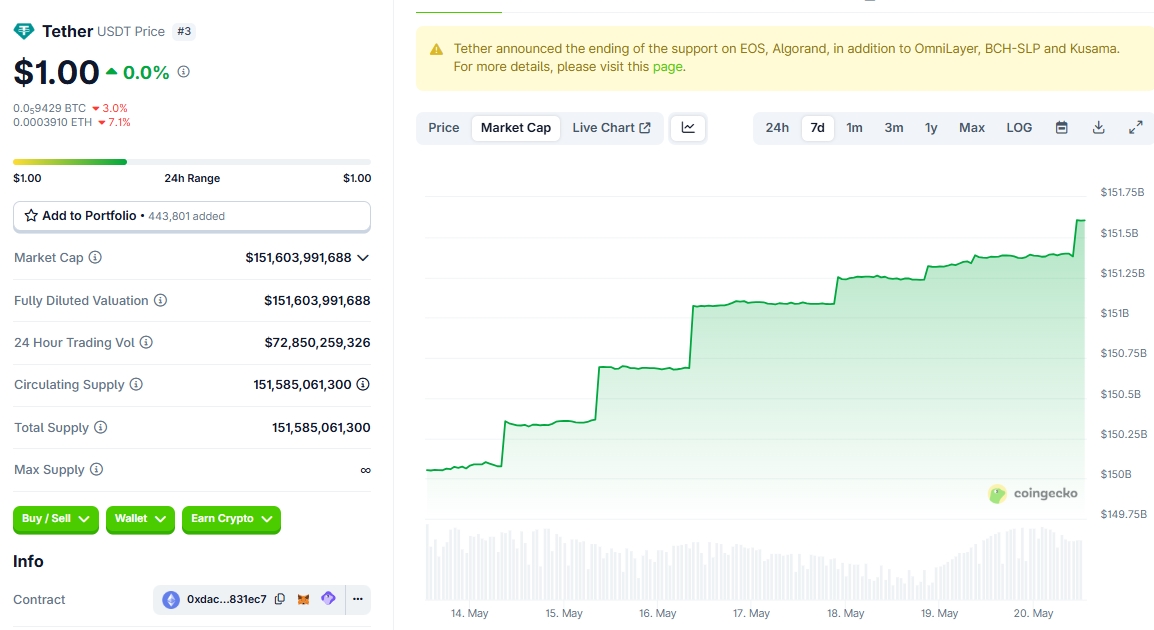
Task: Click the $151B axis label
Action: [x=1114, y=314]
